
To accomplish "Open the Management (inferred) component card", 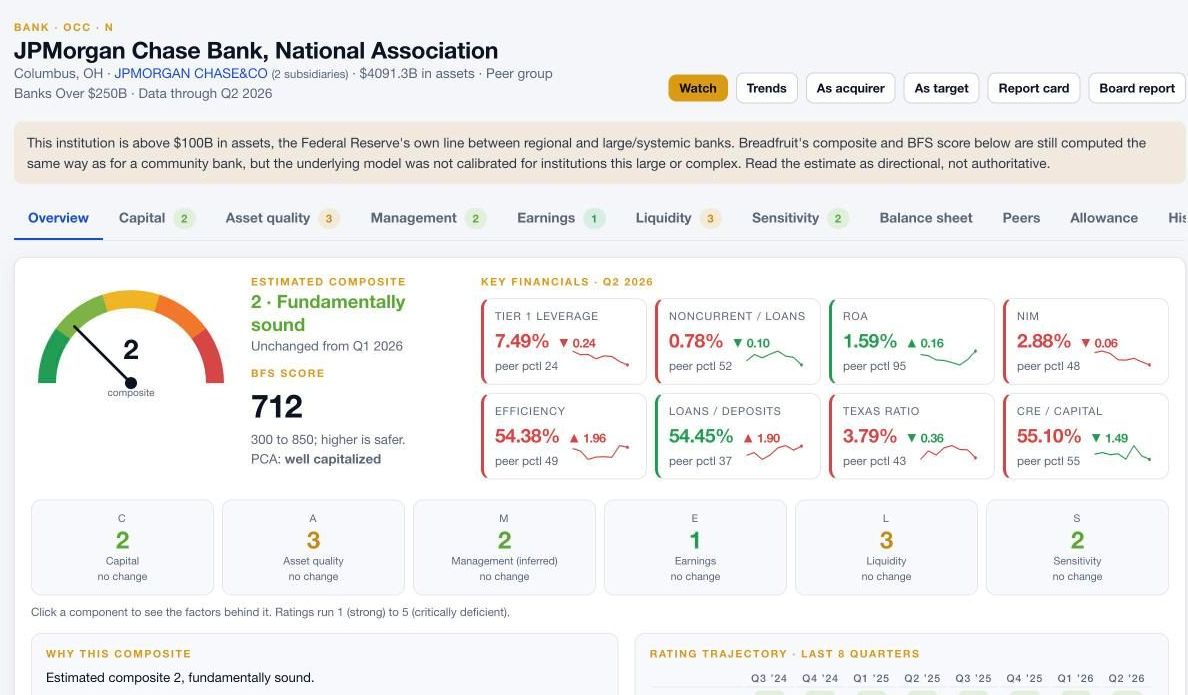I will [504, 546].
